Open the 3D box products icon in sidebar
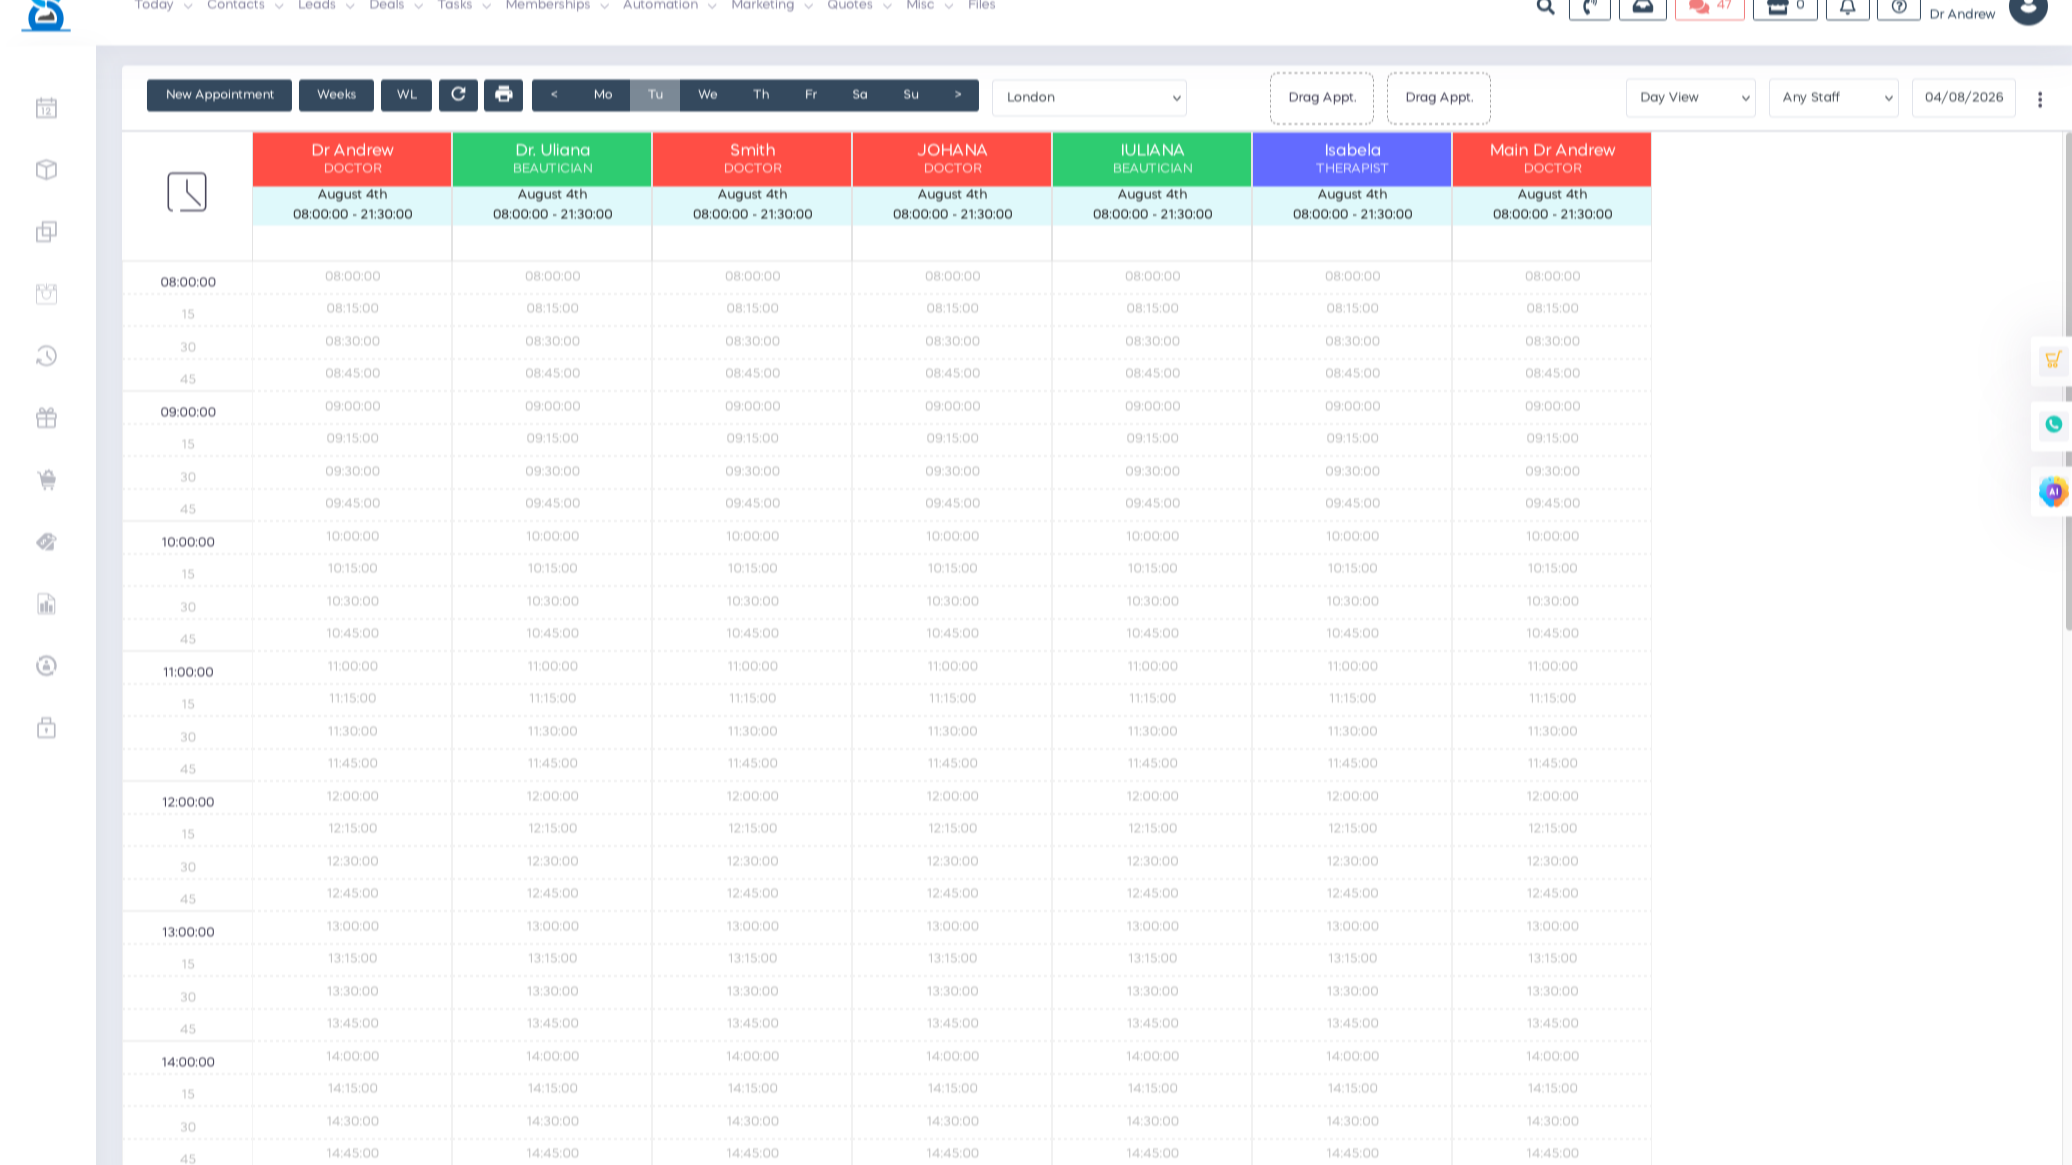The width and height of the screenshot is (2072, 1165). (46, 170)
